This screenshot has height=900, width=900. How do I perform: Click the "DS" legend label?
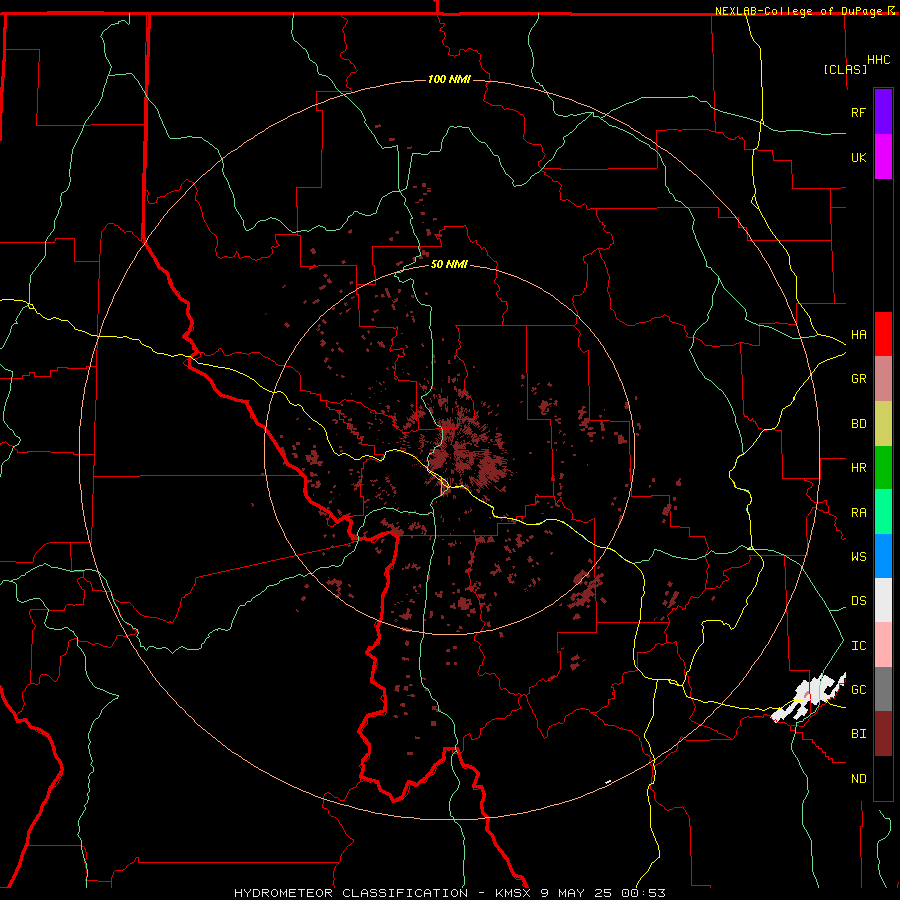[858, 601]
